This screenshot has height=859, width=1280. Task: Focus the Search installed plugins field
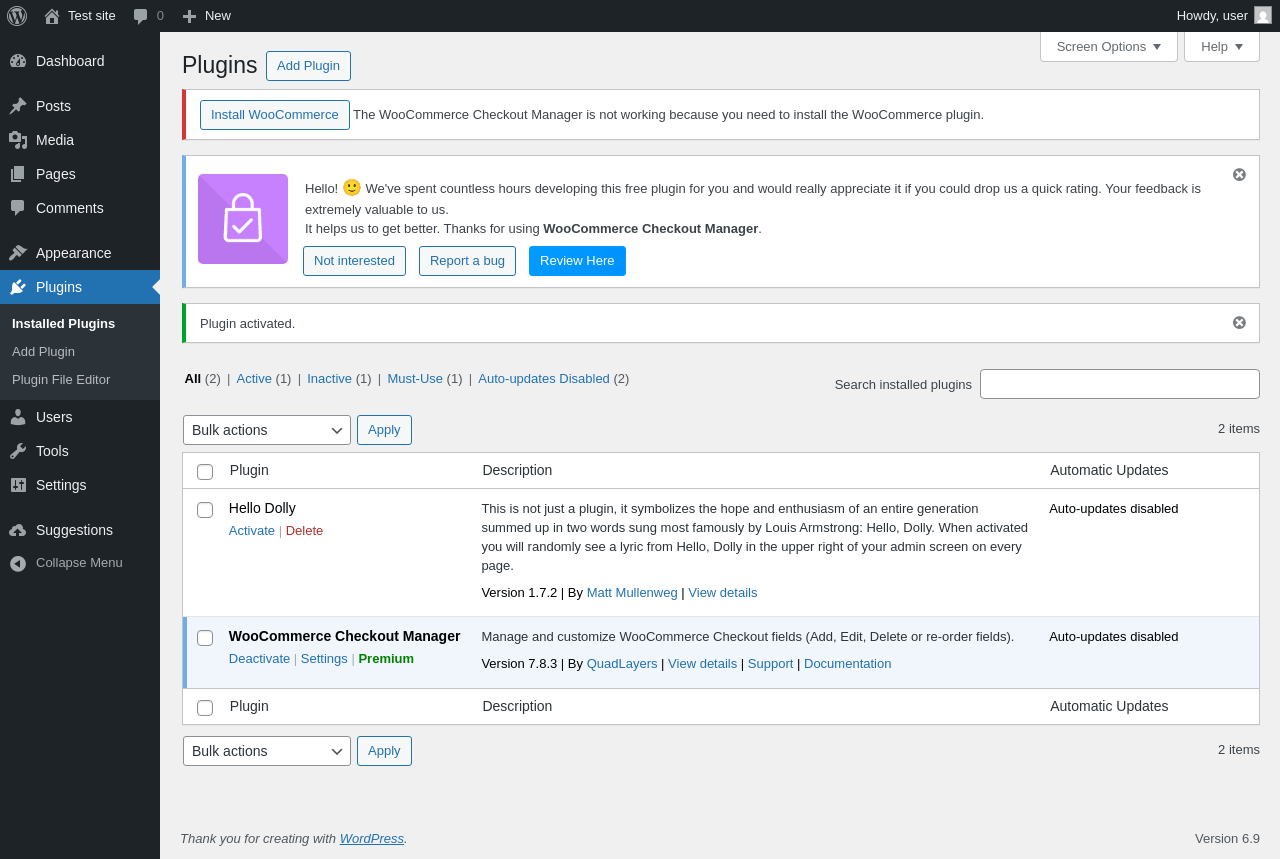(1119, 384)
